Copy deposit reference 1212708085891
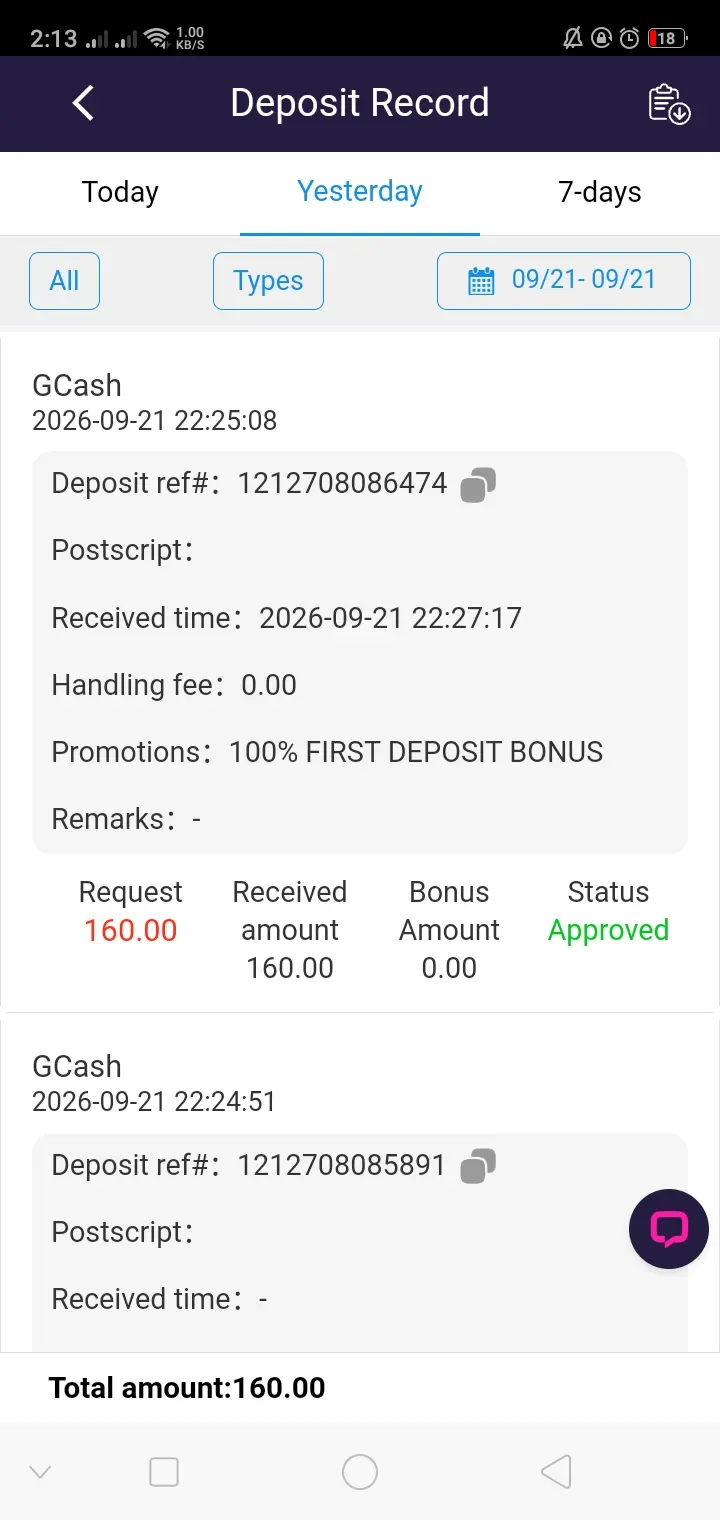Viewport: 720px width, 1520px height. coord(478,1166)
